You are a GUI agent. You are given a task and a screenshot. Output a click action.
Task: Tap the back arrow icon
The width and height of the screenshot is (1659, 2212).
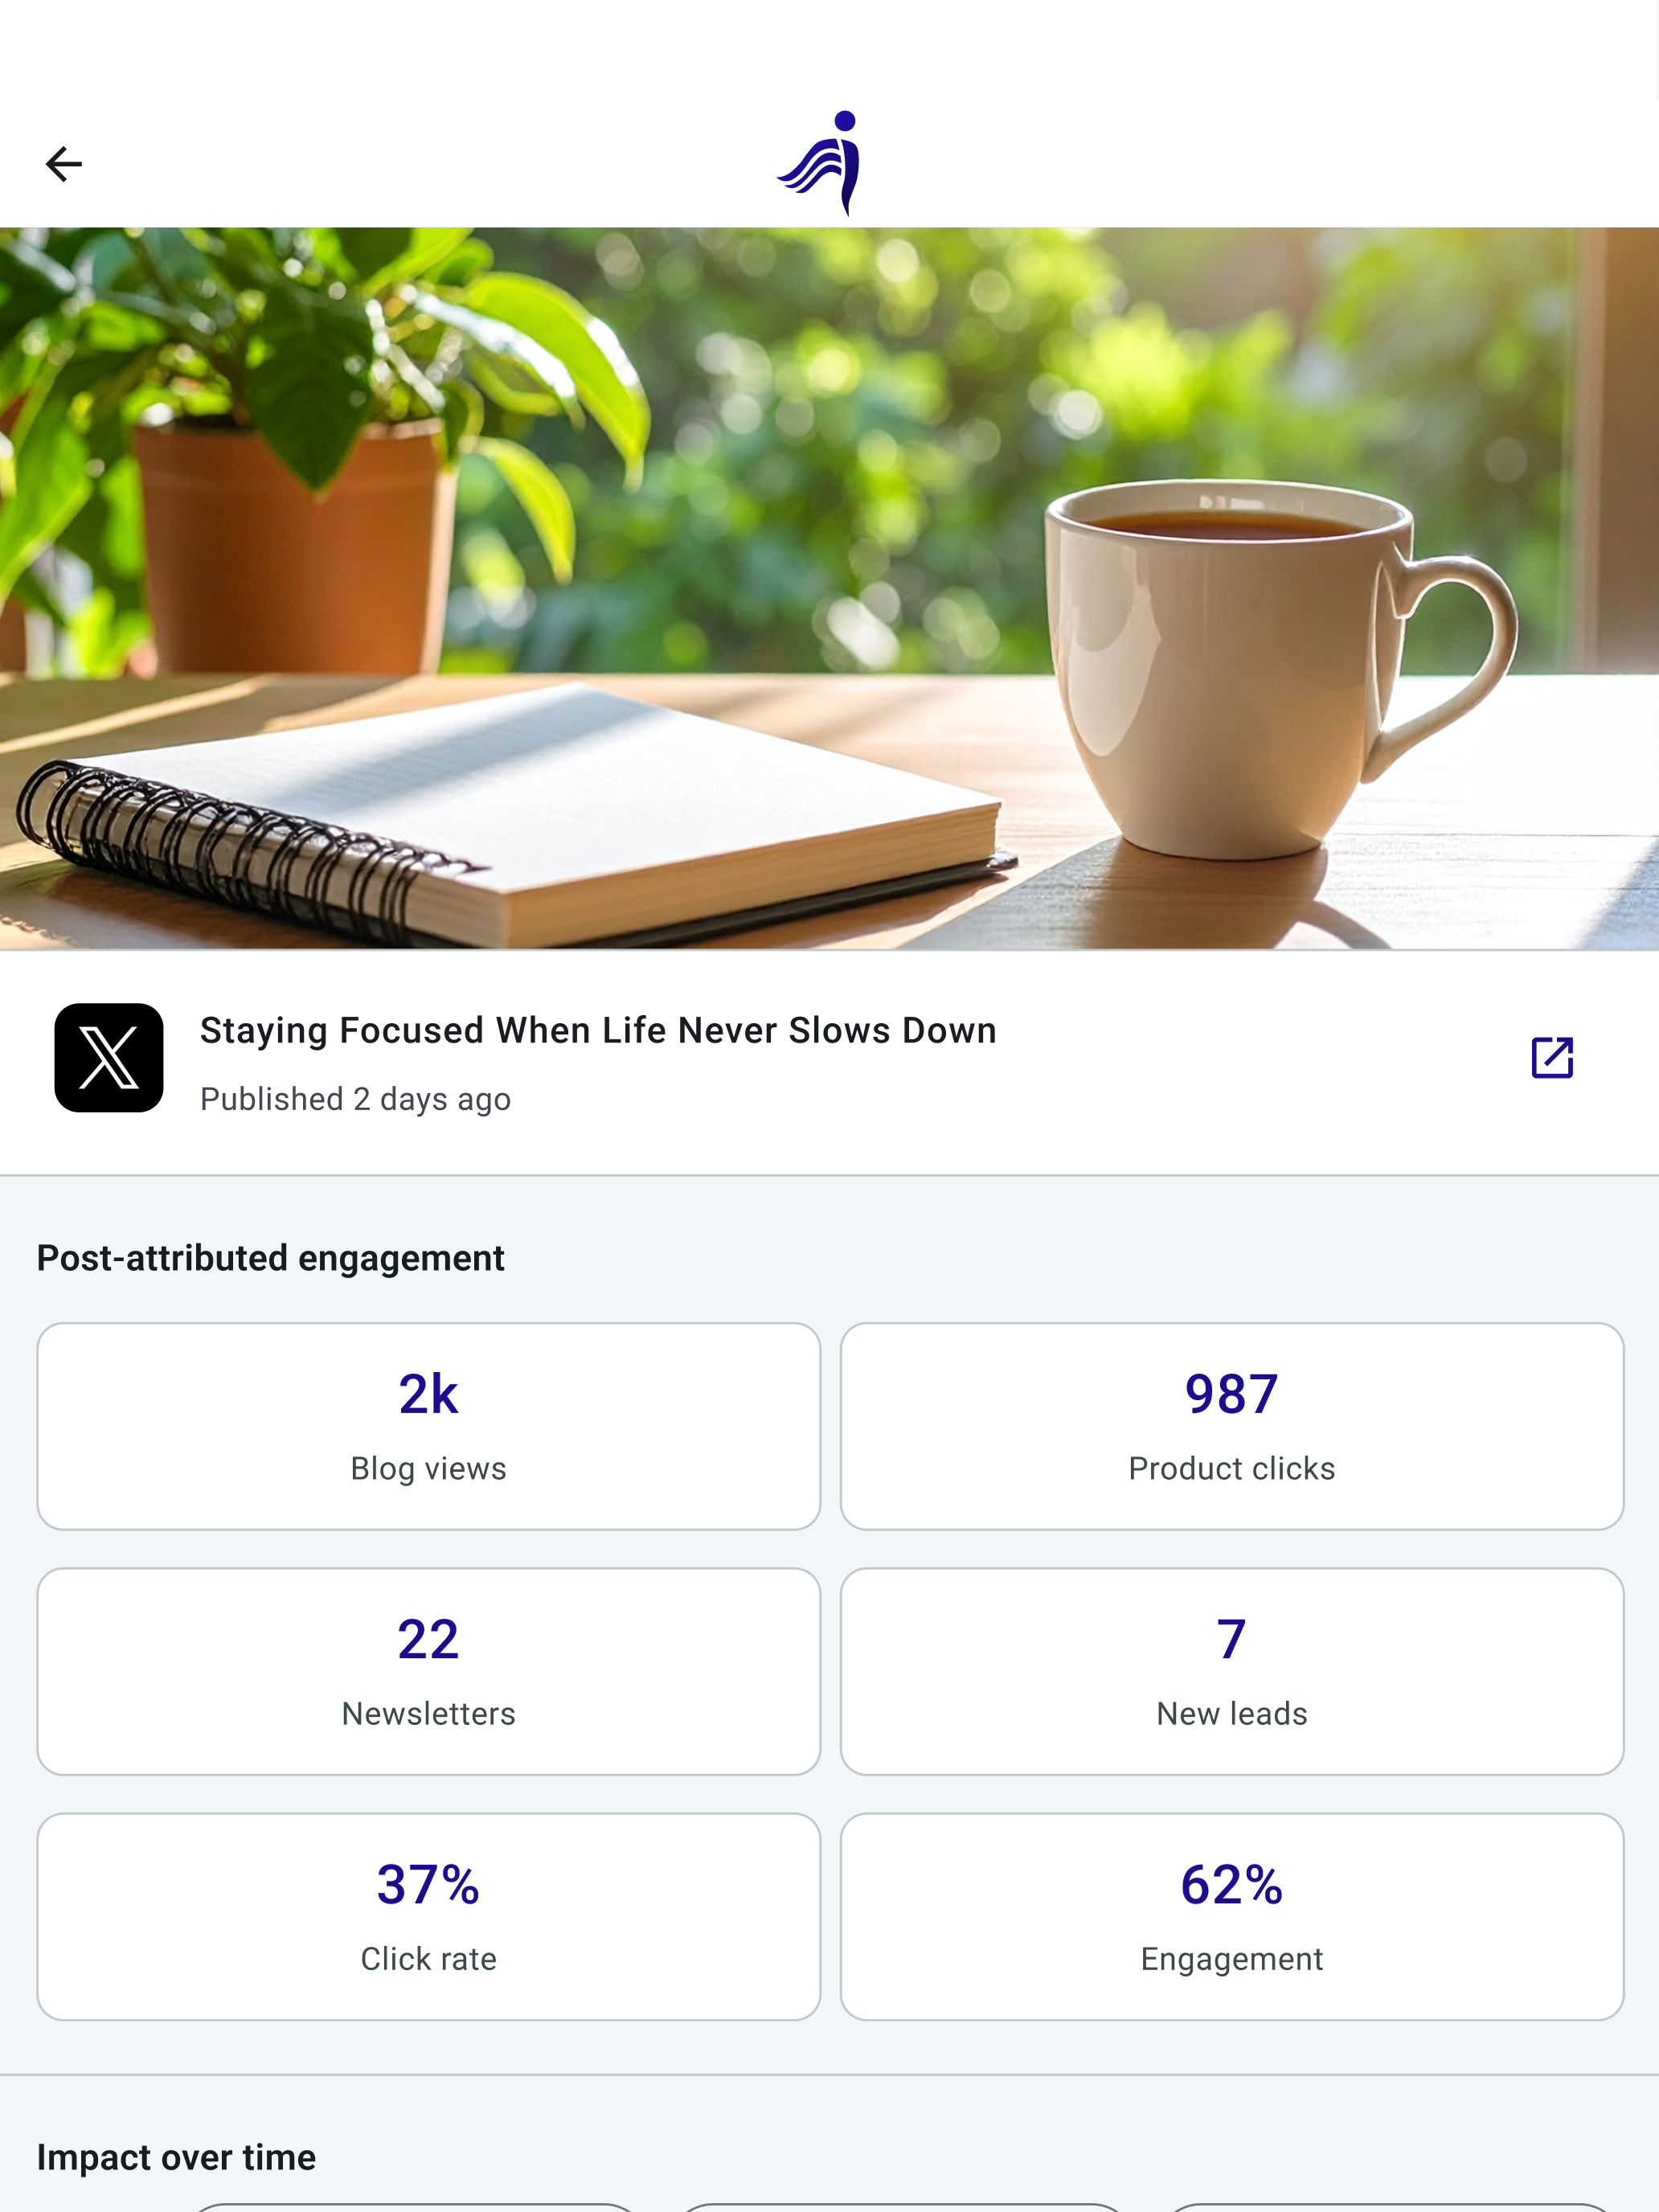click(63, 164)
